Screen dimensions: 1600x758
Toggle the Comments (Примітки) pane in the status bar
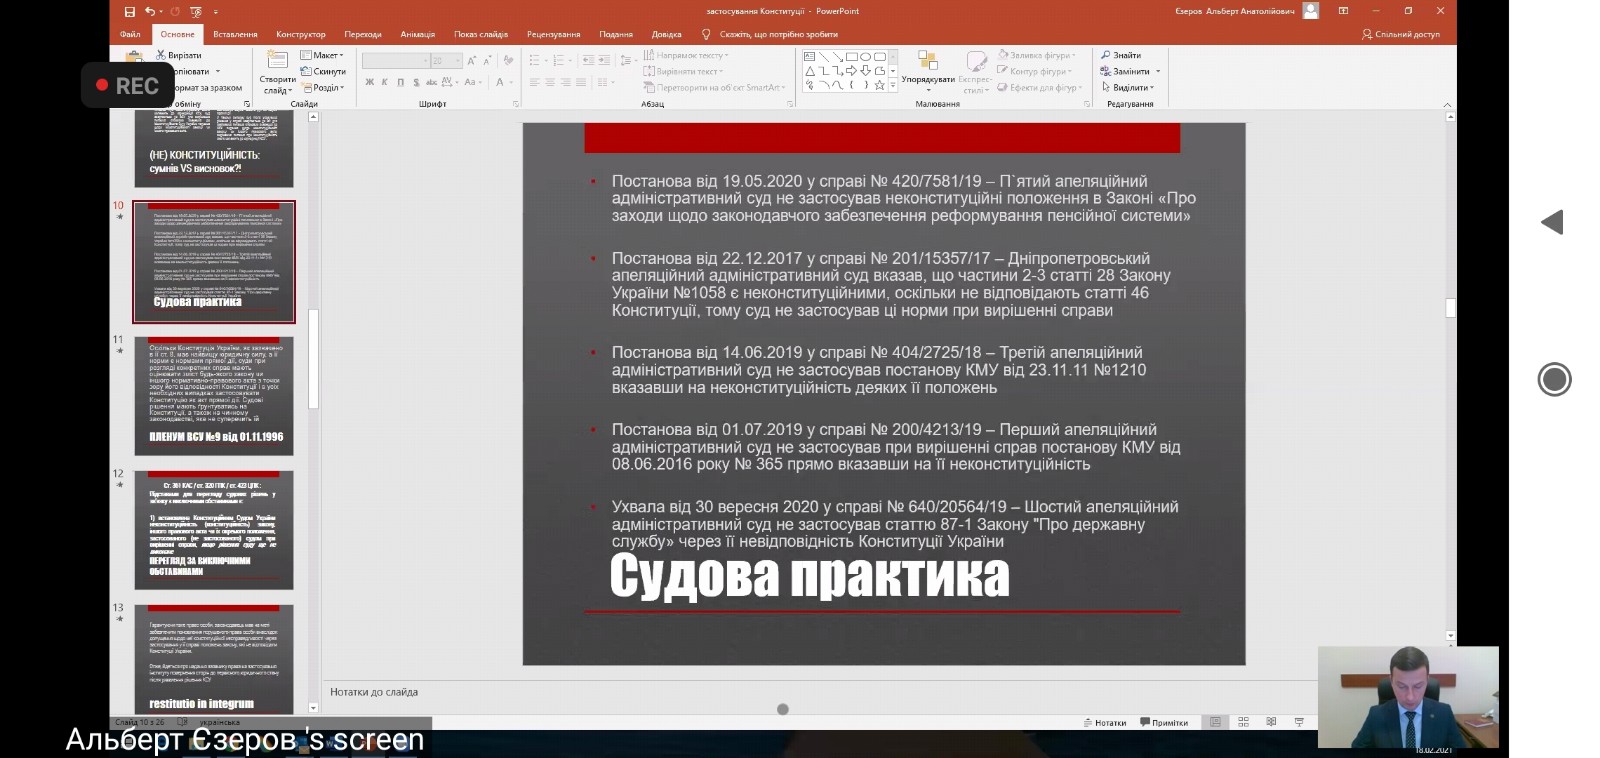point(1164,722)
